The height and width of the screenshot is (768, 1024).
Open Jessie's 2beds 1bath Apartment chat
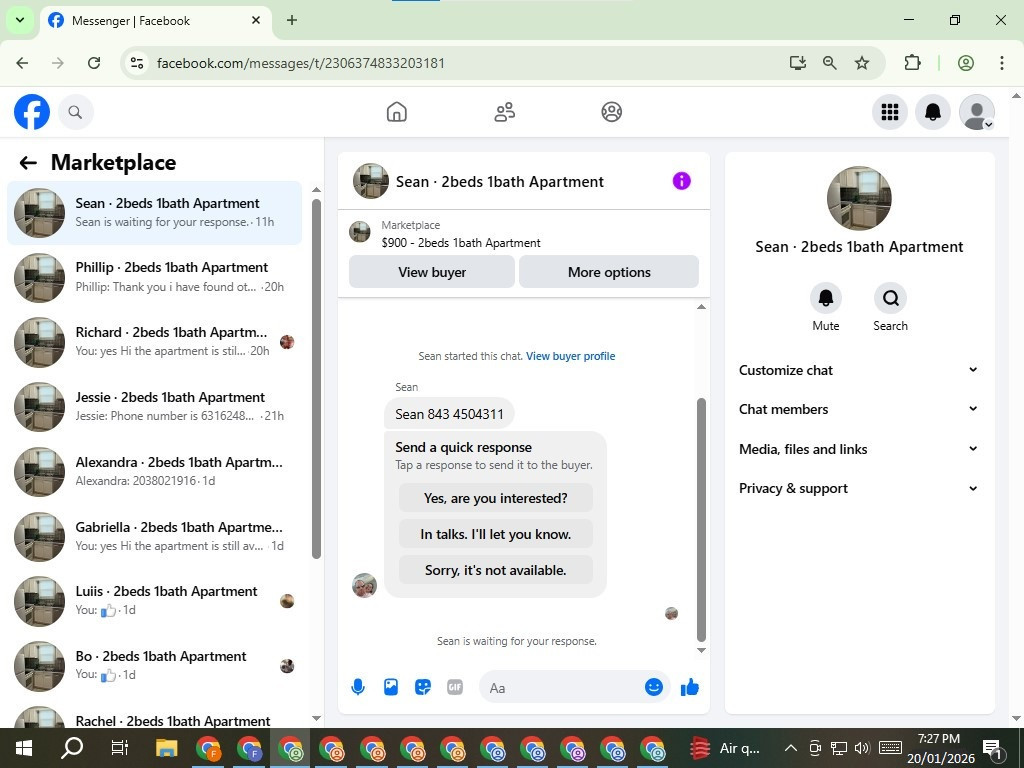[x=155, y=407]
